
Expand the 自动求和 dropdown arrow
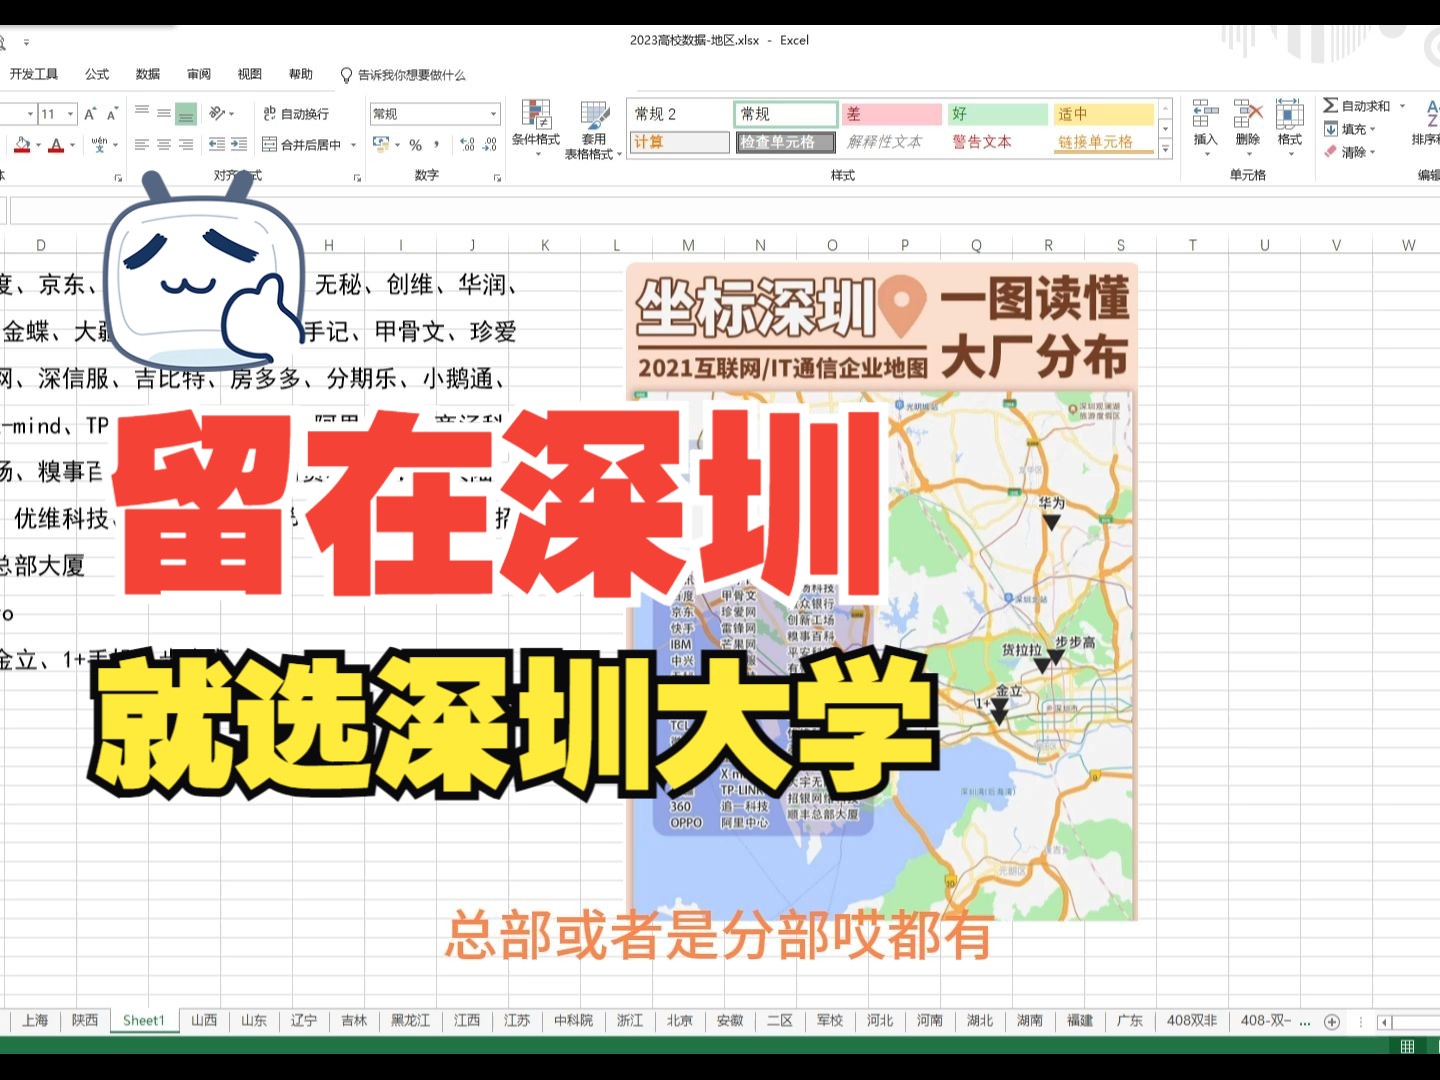1402,106
